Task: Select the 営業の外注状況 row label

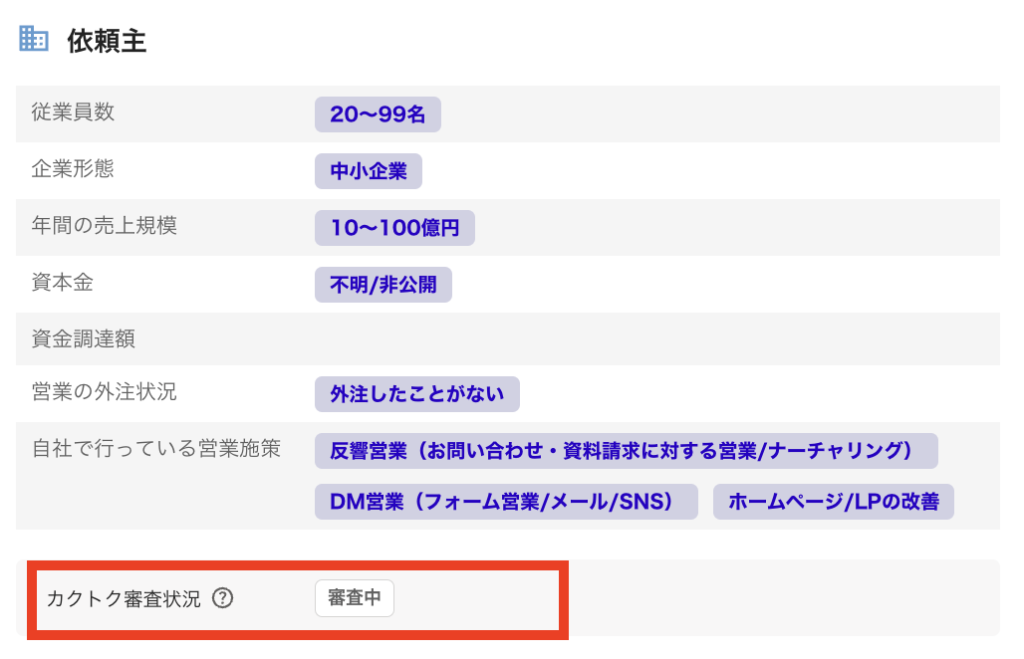Action: point(104,392)
